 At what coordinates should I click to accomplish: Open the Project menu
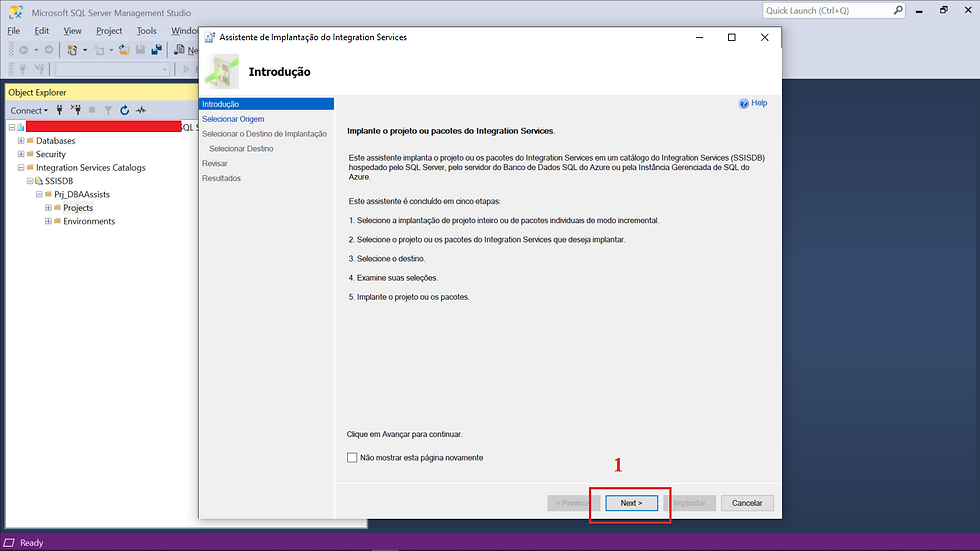pos(109,31)
